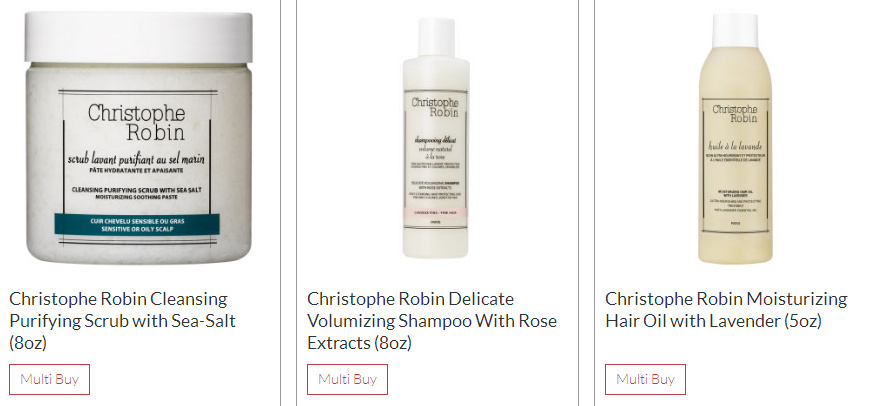The image size is (875, 406).
Task: Click the Christophe Robin logo on the shampoo bottle
Action: [x=435, y=107]
